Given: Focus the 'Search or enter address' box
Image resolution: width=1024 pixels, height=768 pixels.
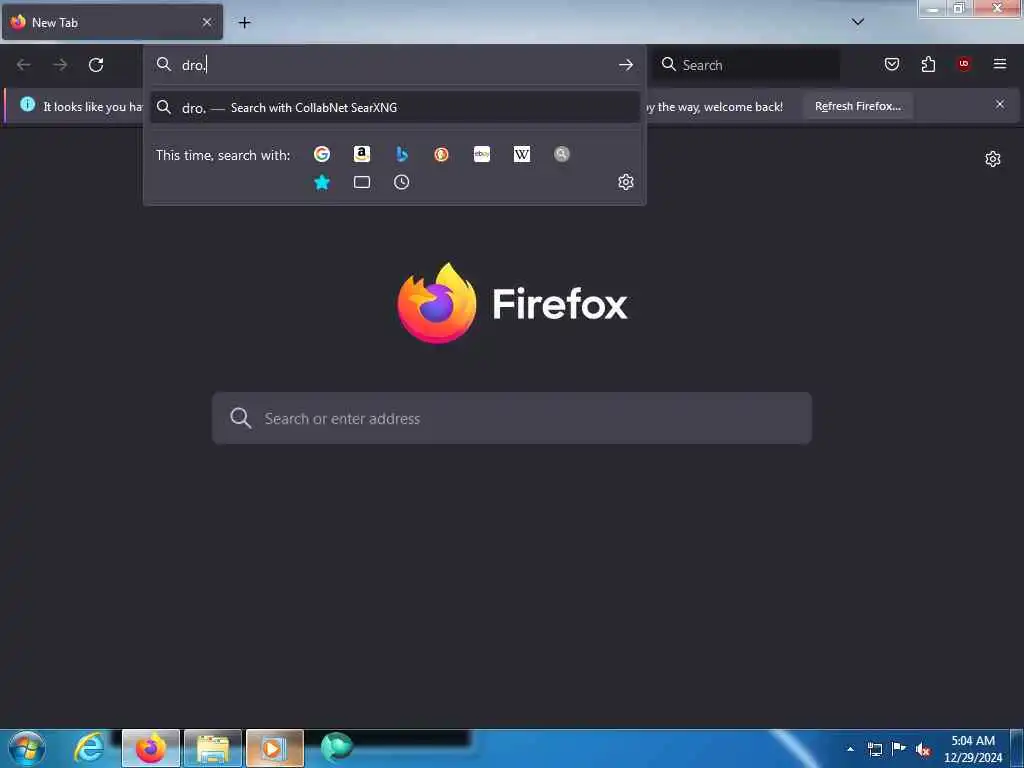Looking at the screenshot, I should [x=512, y=419].
